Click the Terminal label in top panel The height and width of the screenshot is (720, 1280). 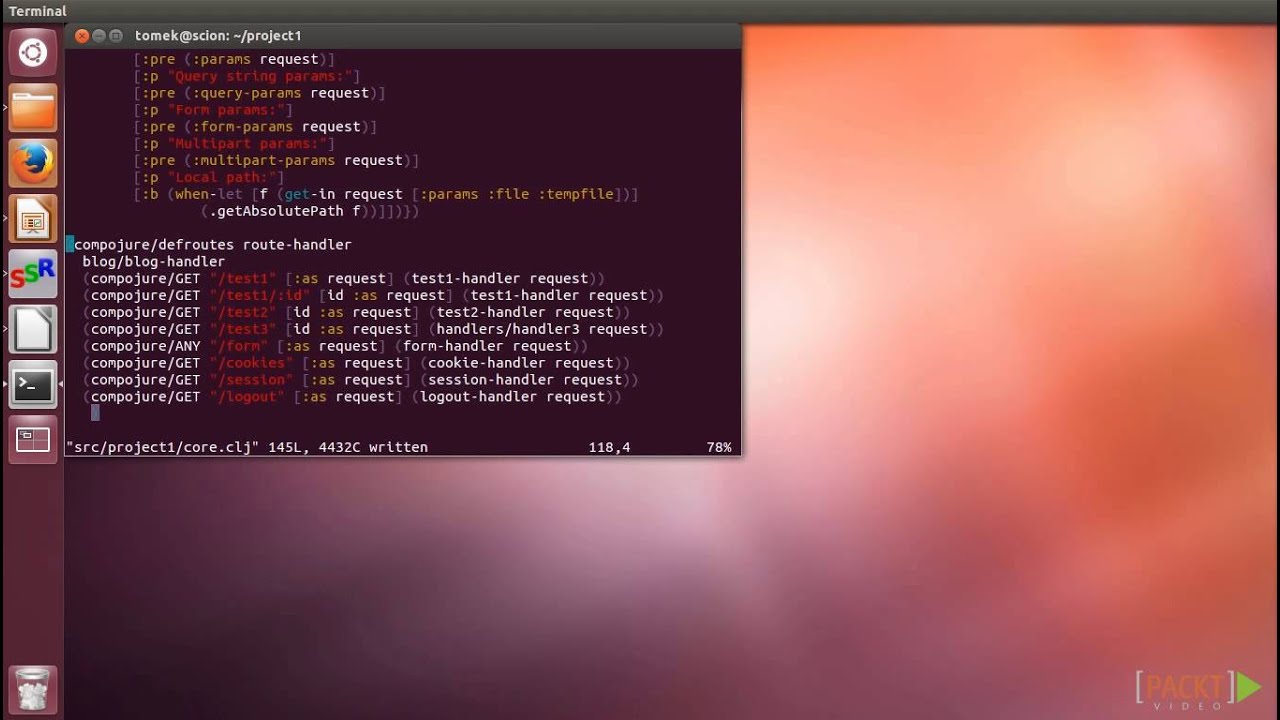37,11
